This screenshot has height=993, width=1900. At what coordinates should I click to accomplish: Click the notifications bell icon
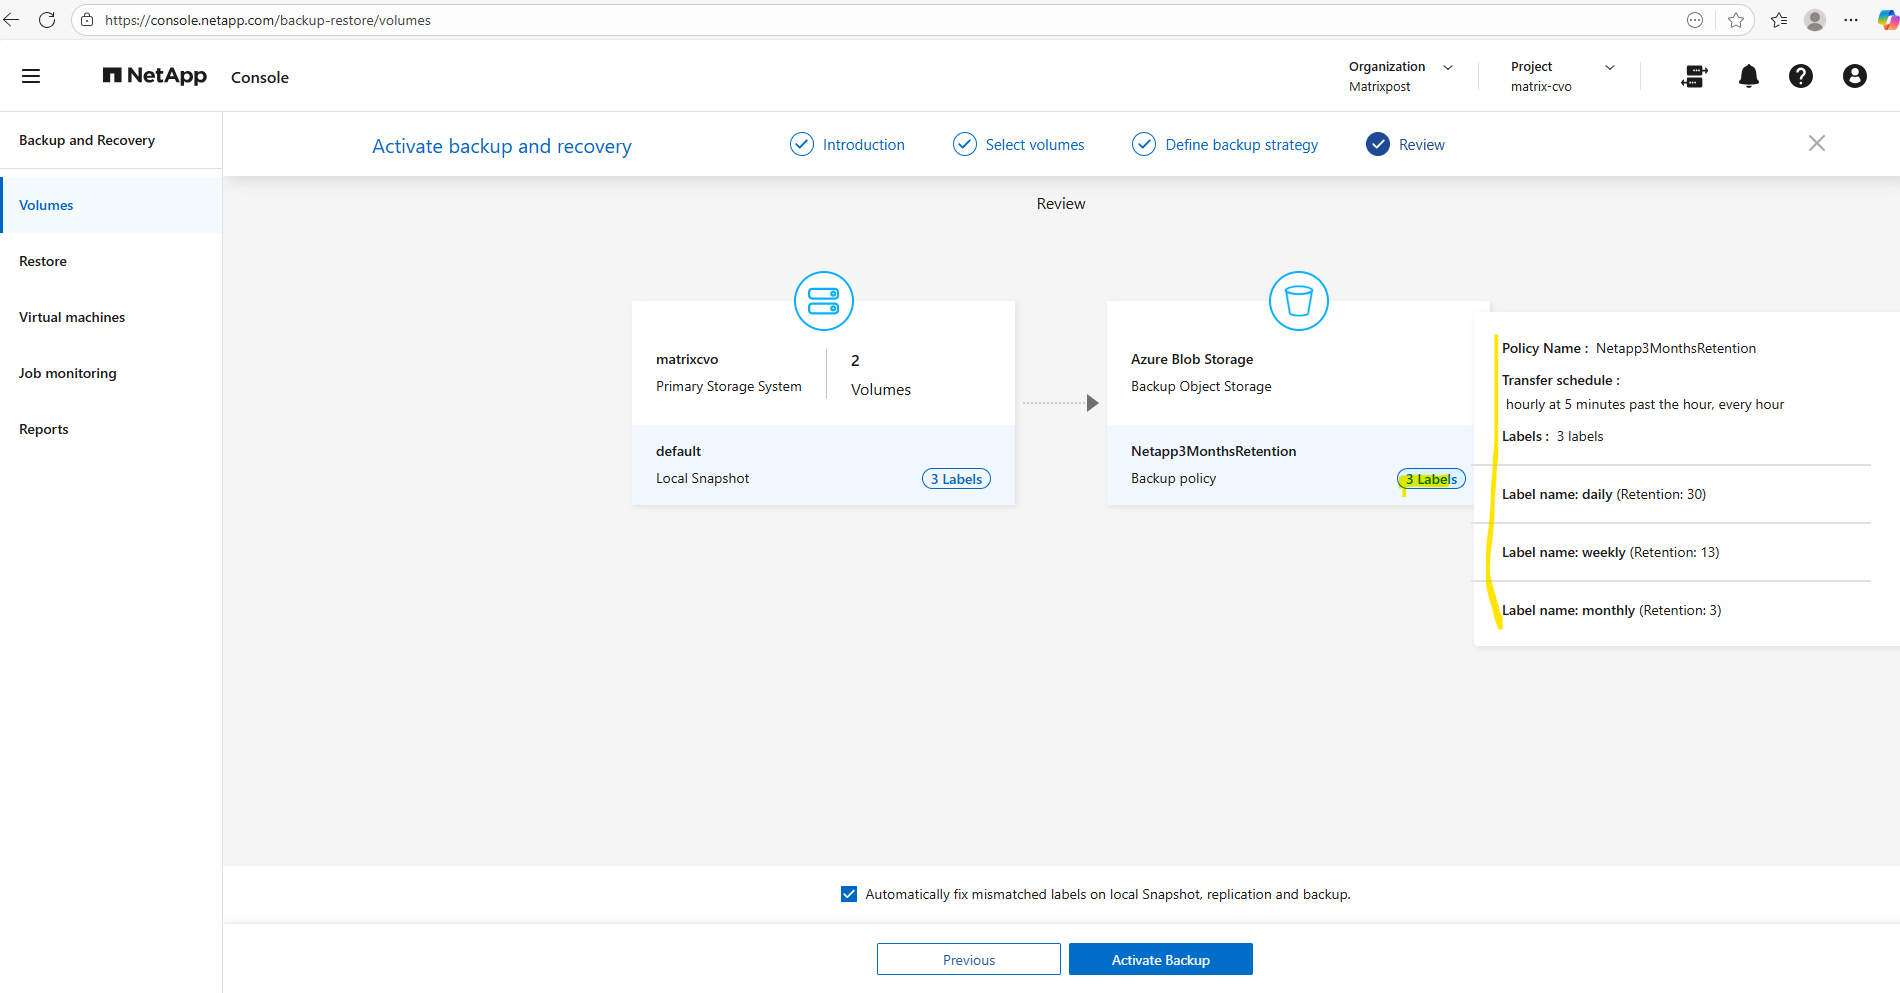(x=1748, y=76)
